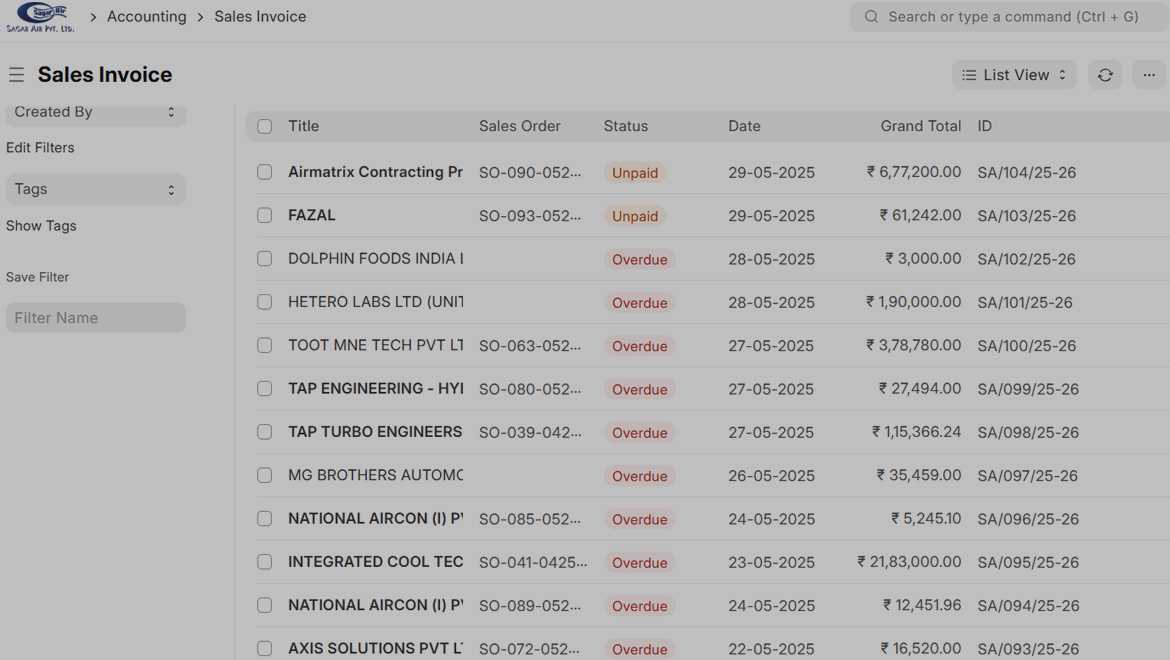Toggle the sidebar hamburger menu icon

(x=17, y=75)
